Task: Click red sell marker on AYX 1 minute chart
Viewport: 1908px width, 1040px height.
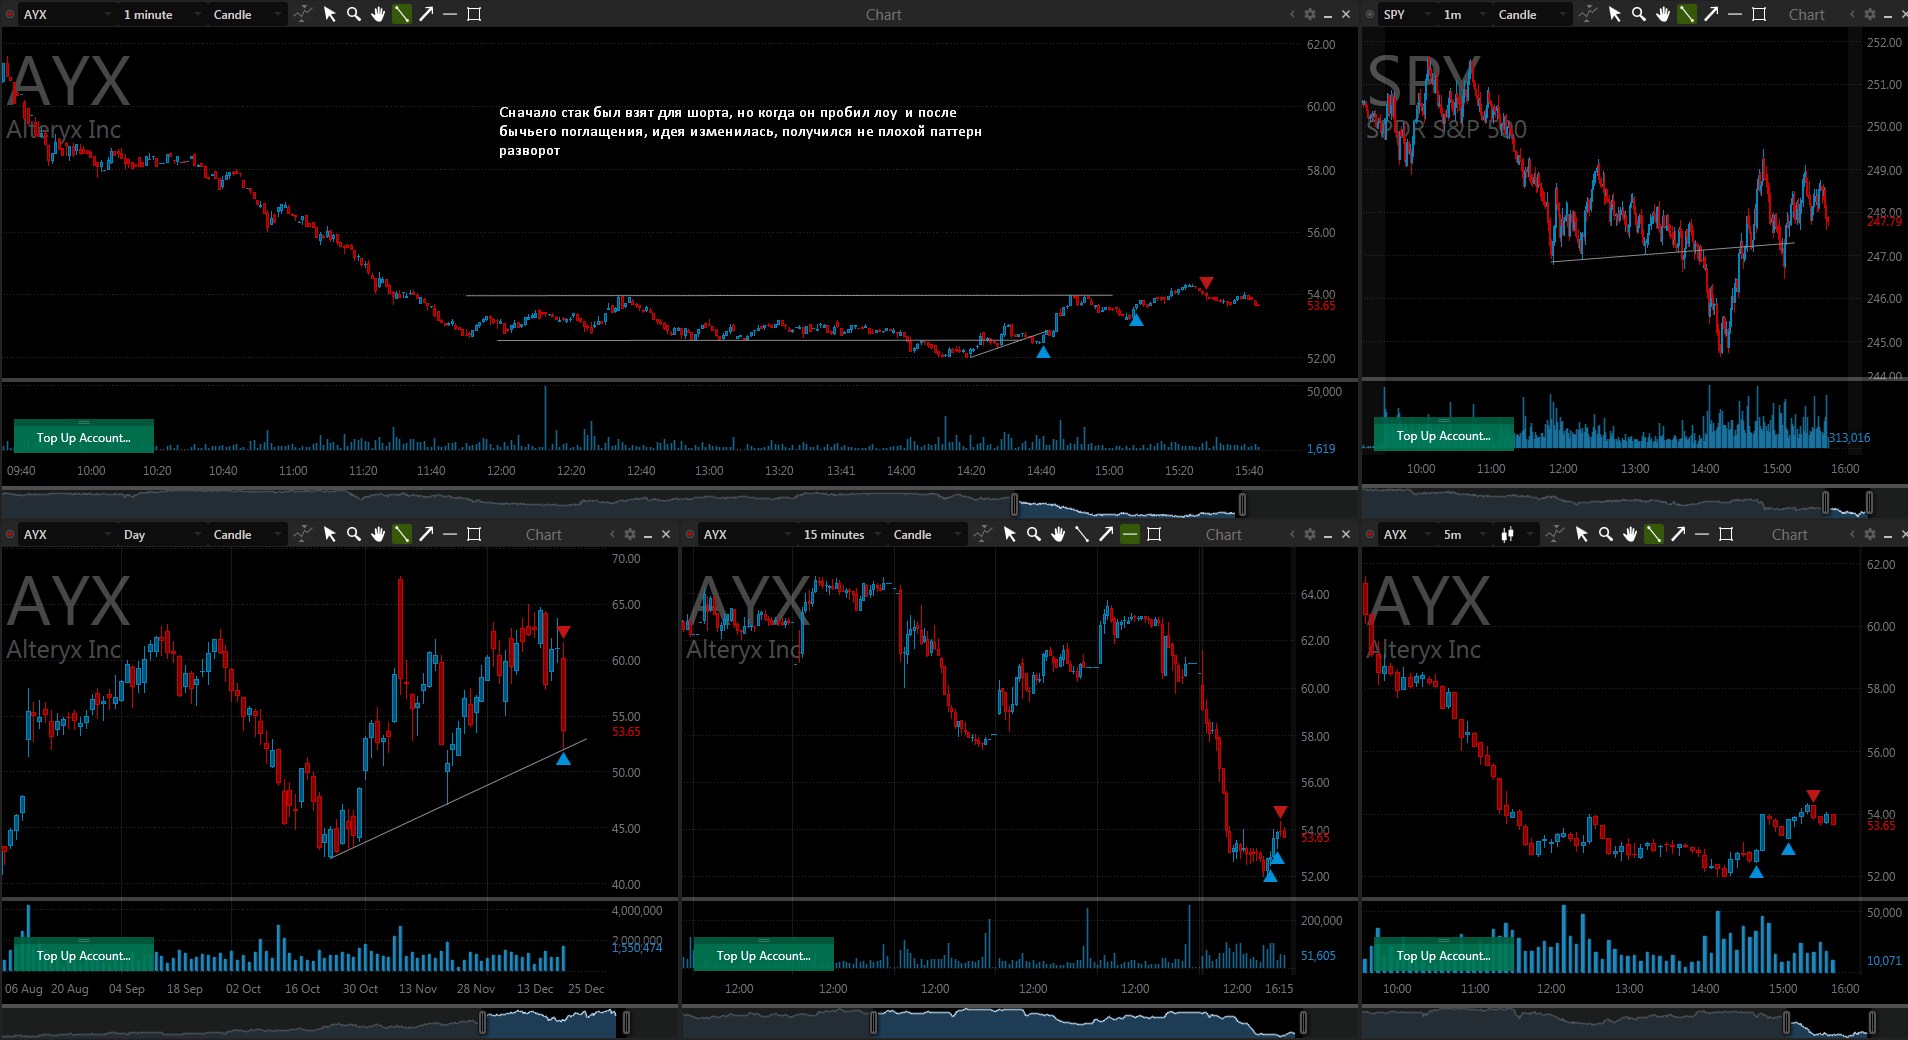Action: (x=1206, y=283)
